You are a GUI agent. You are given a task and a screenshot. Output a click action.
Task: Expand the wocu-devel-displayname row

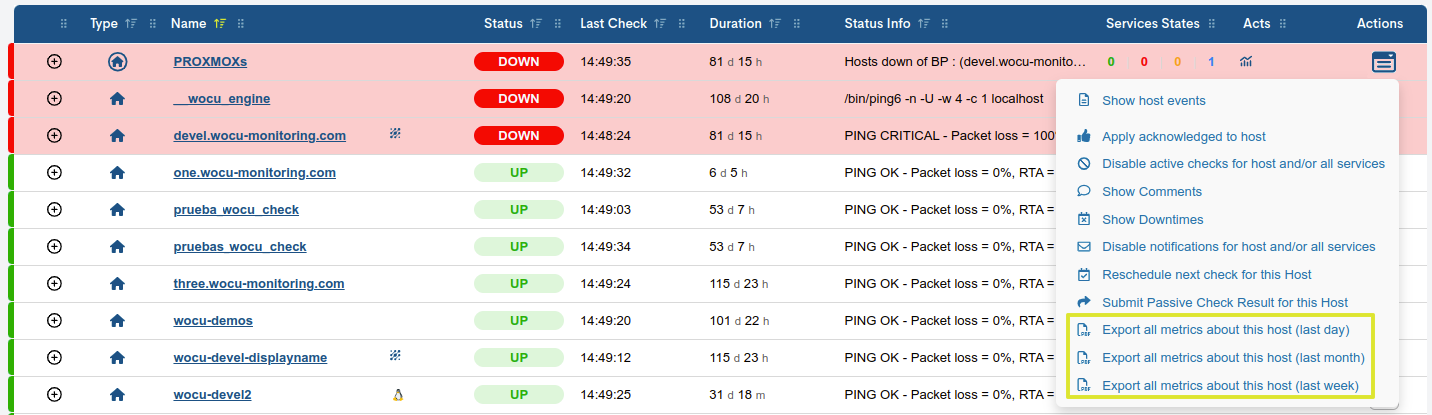(55, 358)
